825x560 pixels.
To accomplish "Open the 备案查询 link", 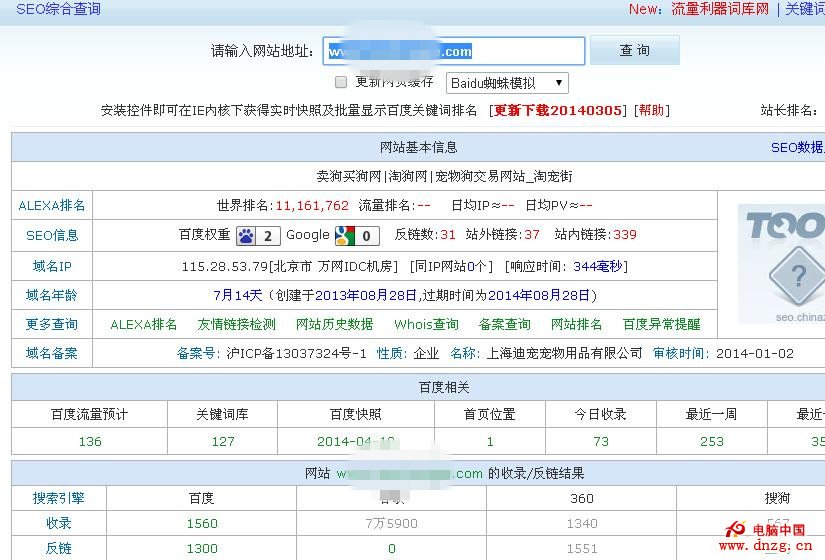I will pyautogui.click(x=504, y=324).
